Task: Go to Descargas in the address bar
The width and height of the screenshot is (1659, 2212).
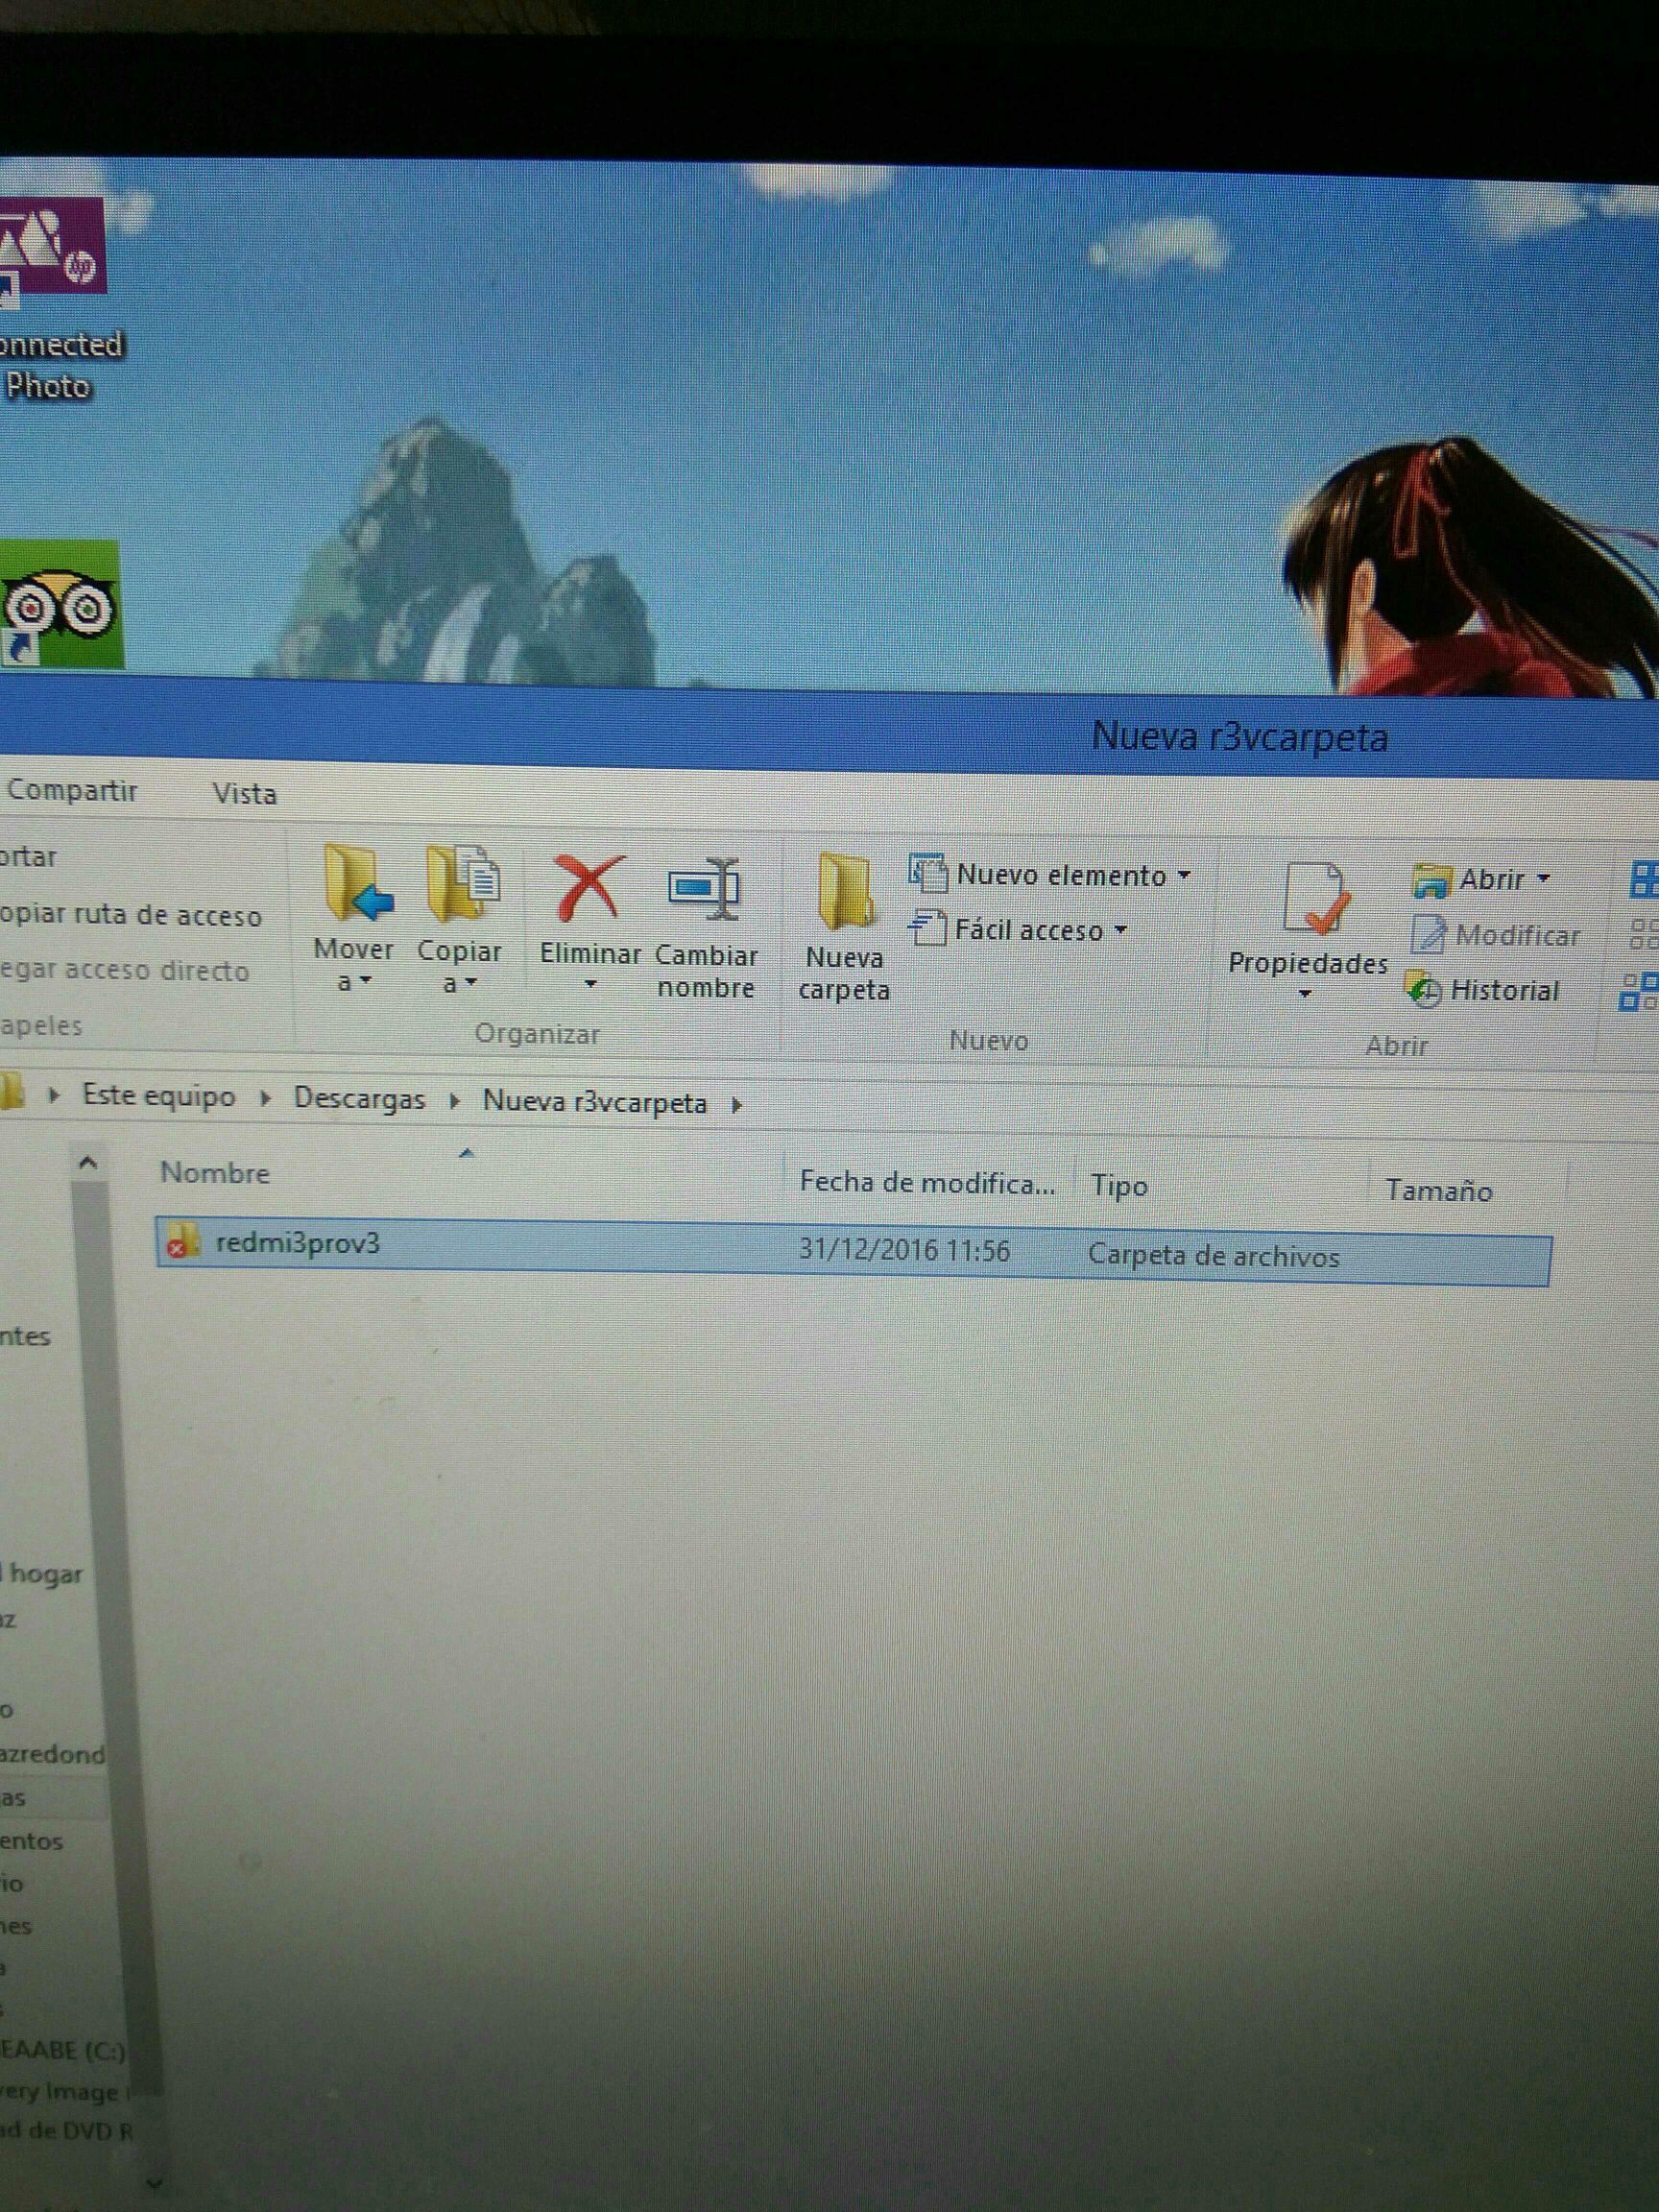Action: [359, 1099]
